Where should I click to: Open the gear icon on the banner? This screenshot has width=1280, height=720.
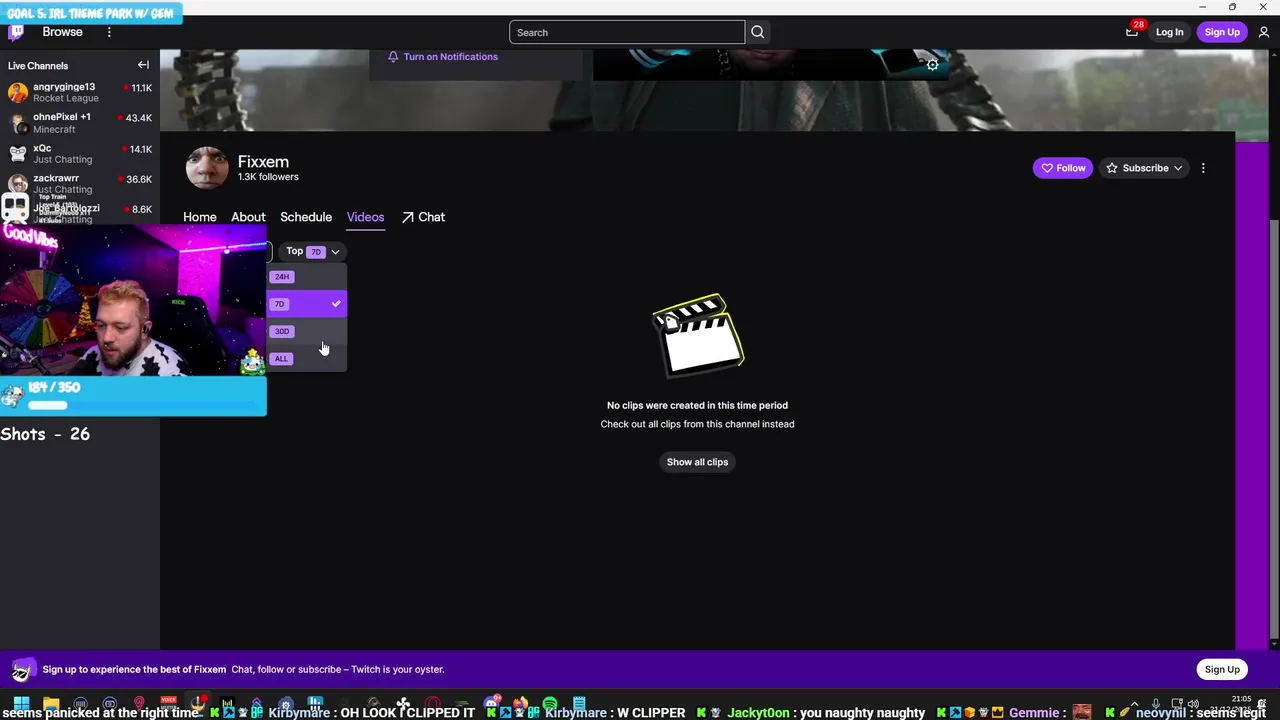point(932,65)
